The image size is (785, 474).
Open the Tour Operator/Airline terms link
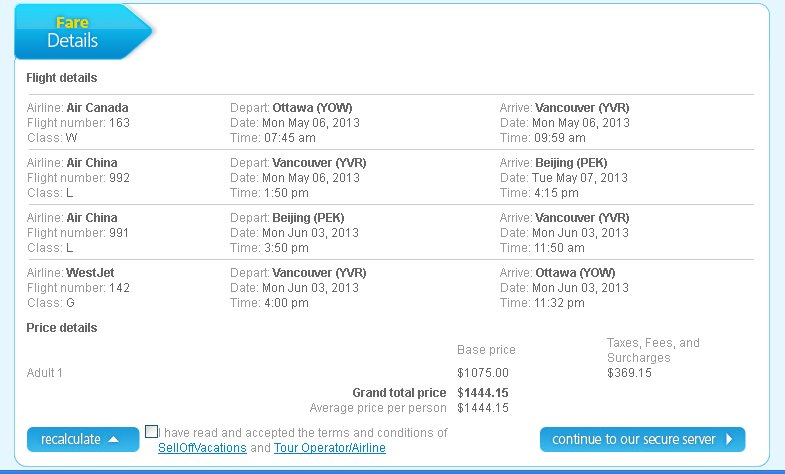tap(329, 447)
